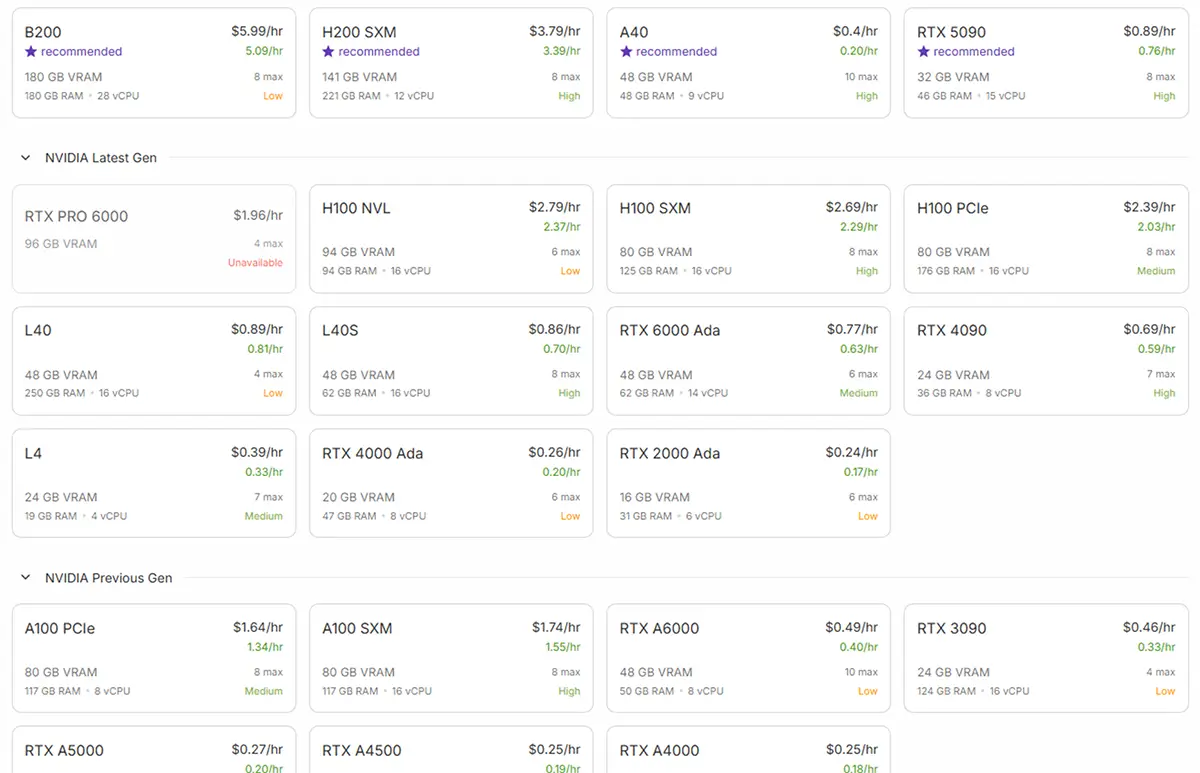Pick the RTX A5000 GPU card
The height and width of the screenshot is (773, 1200).
[154, 750]
